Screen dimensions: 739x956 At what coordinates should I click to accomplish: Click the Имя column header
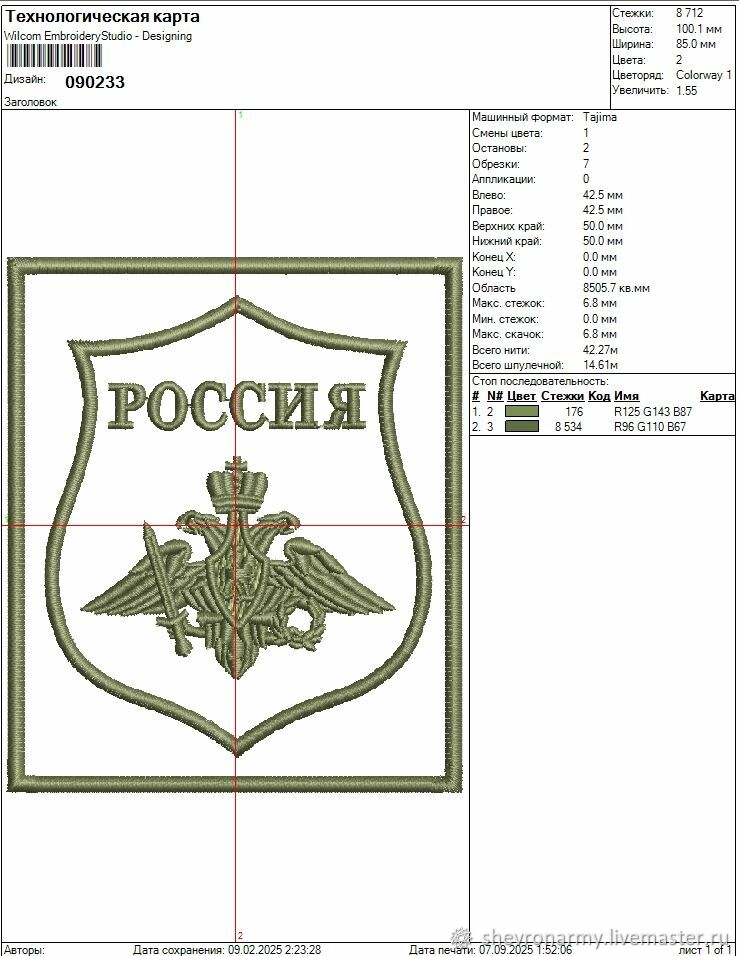click(626, 396)
